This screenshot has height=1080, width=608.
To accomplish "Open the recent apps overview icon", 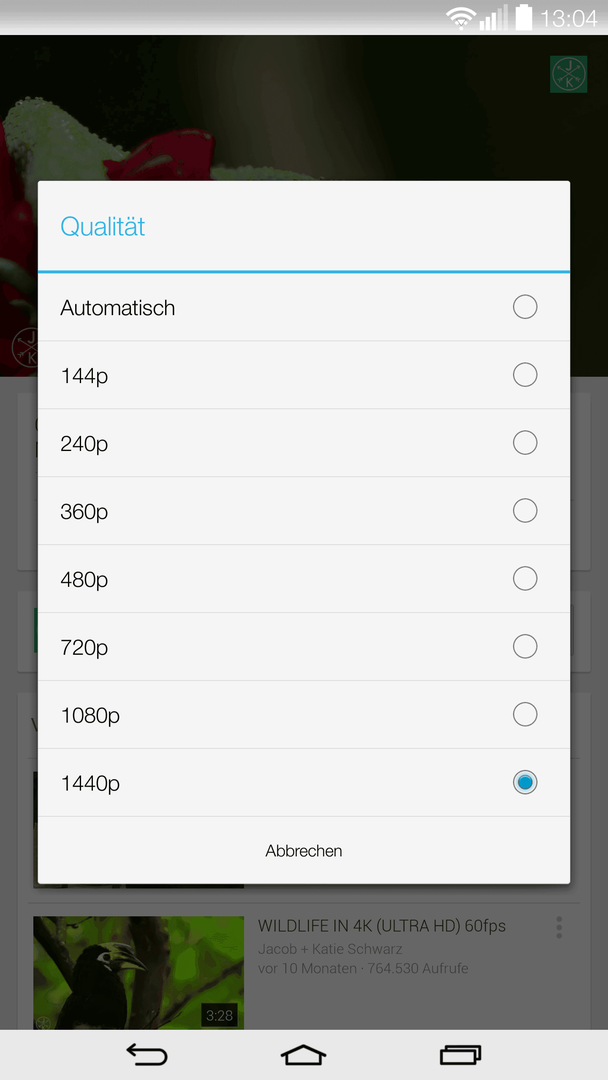I will point(460,1055).
